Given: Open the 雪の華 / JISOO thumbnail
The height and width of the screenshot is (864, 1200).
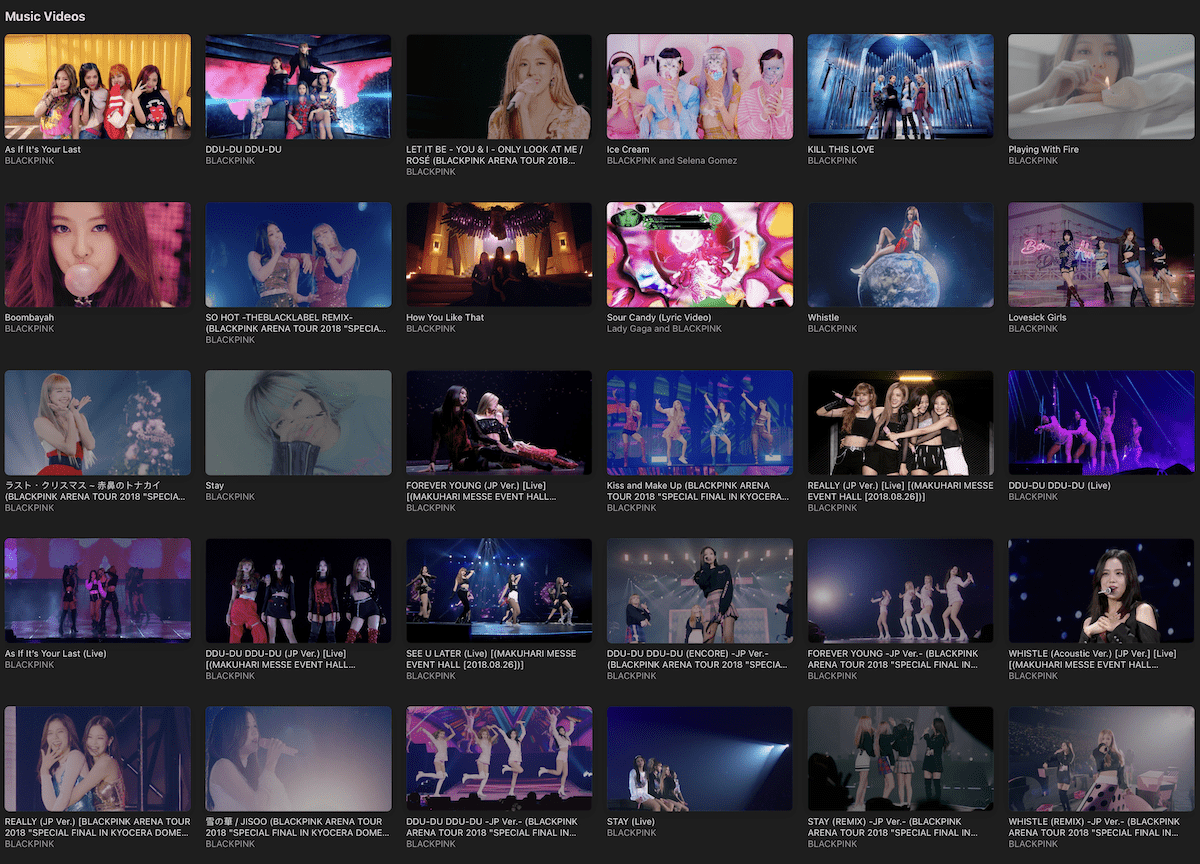Looking at the screenshot, I should pyautogui.click(x=298, y=759).
